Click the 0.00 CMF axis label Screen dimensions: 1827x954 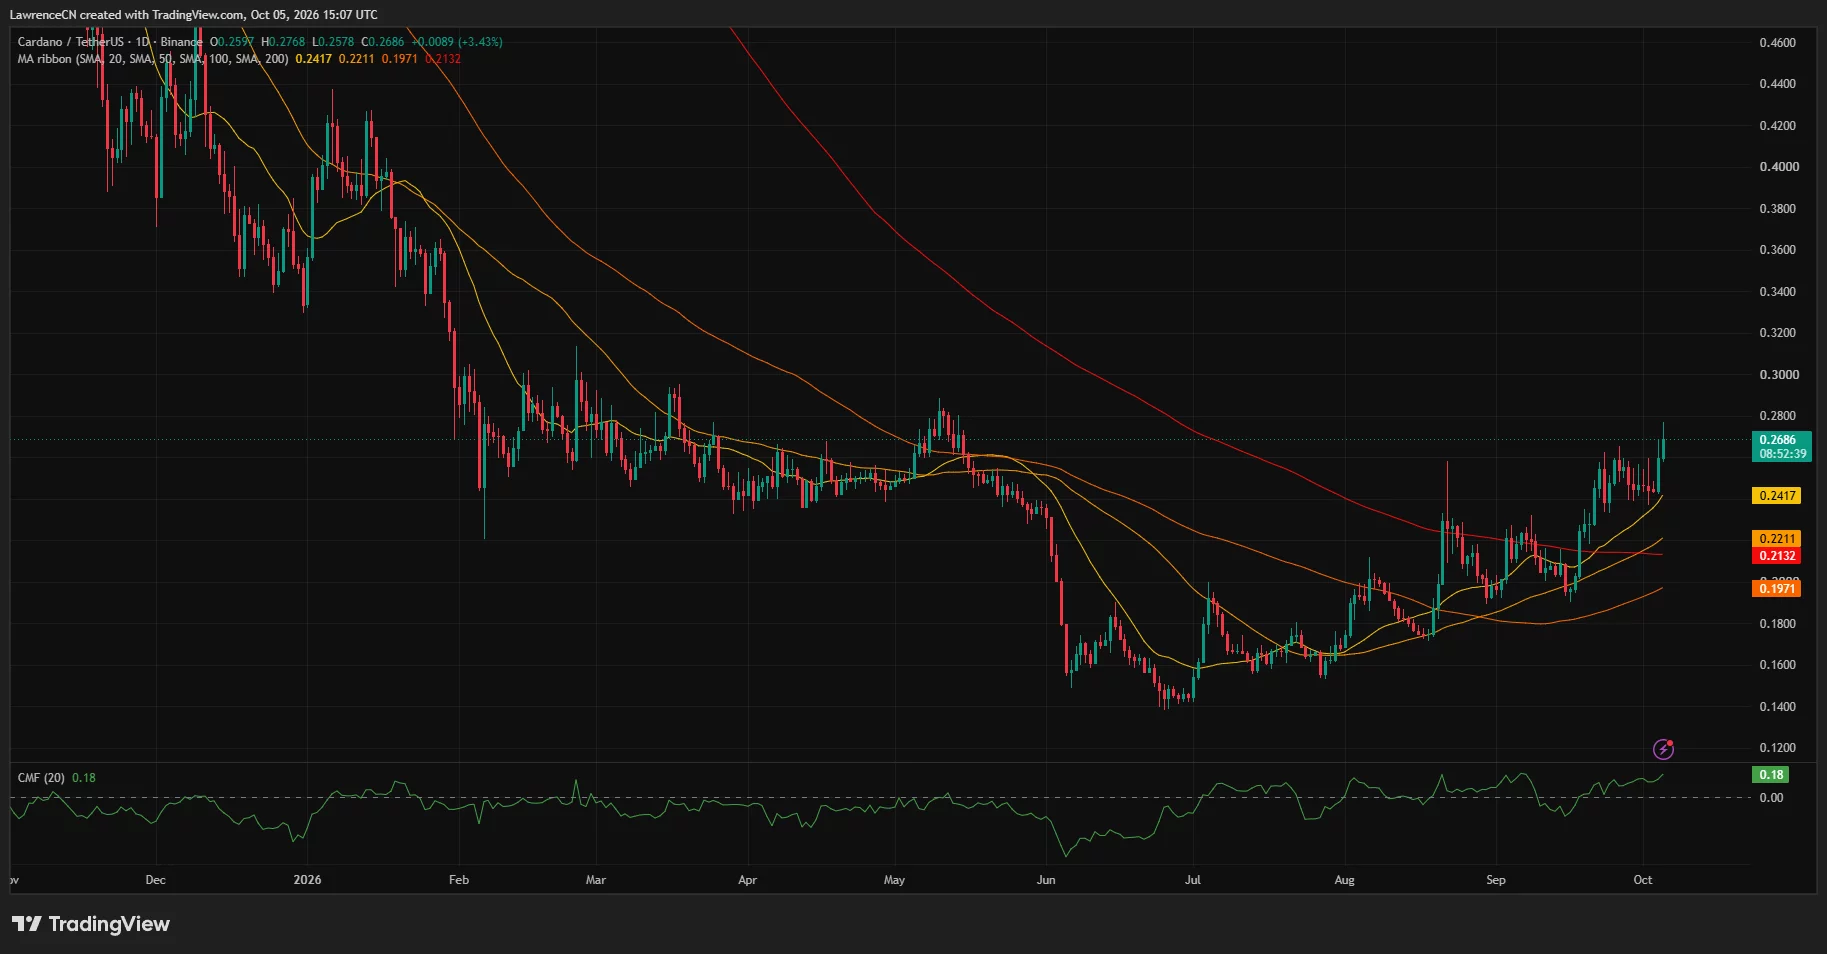coord(1771,798)
